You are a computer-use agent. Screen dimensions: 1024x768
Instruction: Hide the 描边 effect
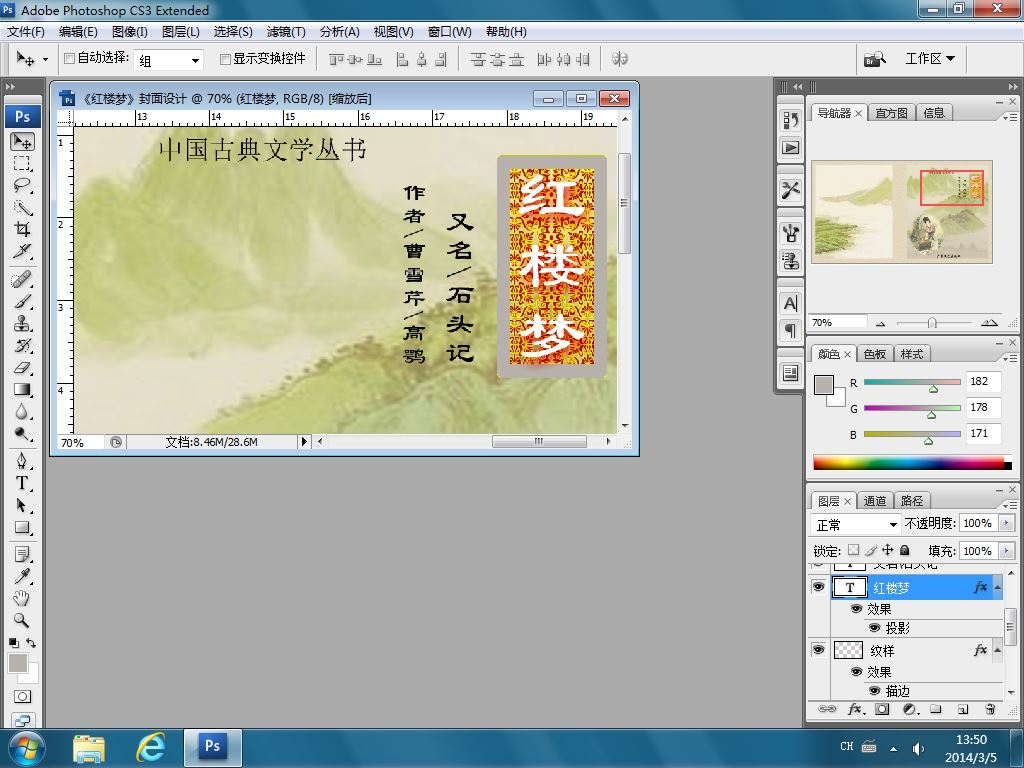[x=874, y=690]
